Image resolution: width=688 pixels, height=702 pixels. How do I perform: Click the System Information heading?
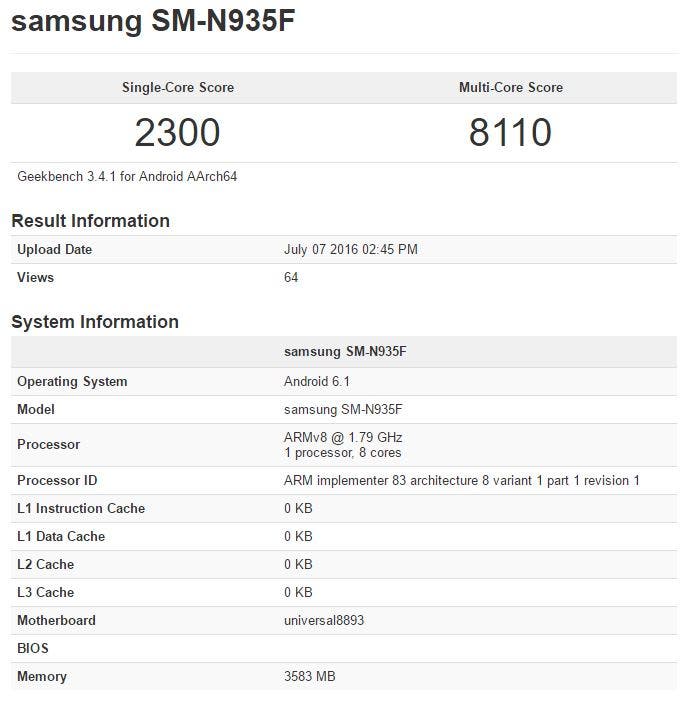tap(95, 322)
